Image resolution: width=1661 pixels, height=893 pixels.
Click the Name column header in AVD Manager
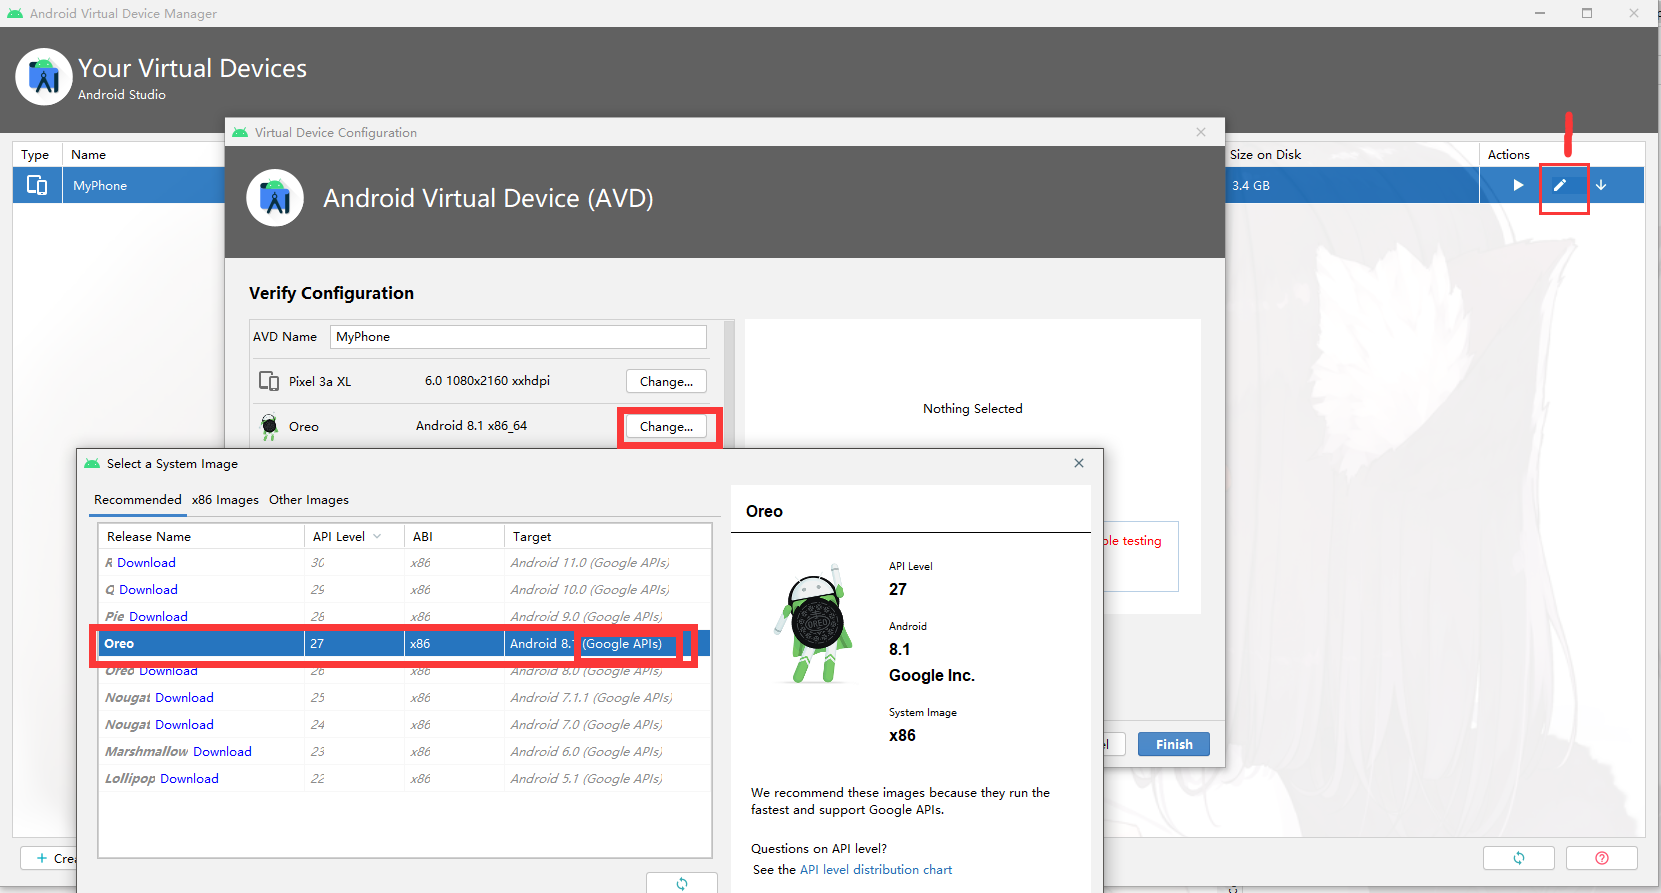coord(144,155)
